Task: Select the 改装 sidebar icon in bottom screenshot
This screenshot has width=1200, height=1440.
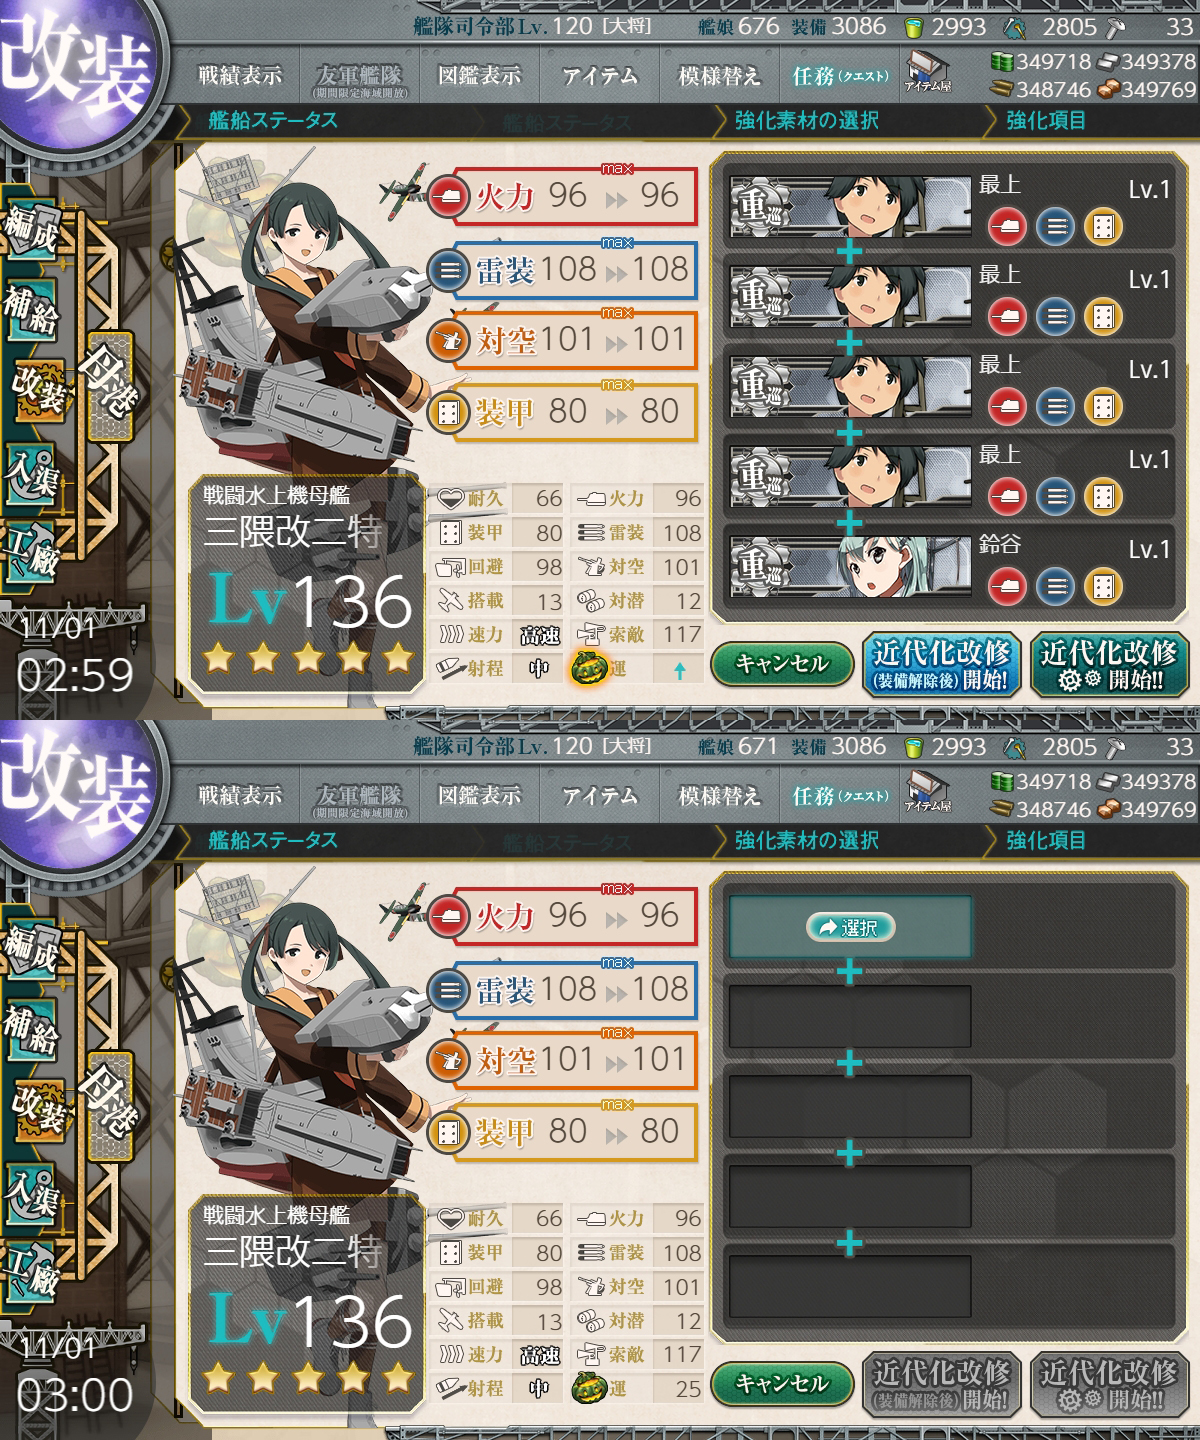Action: [36, 1110]
